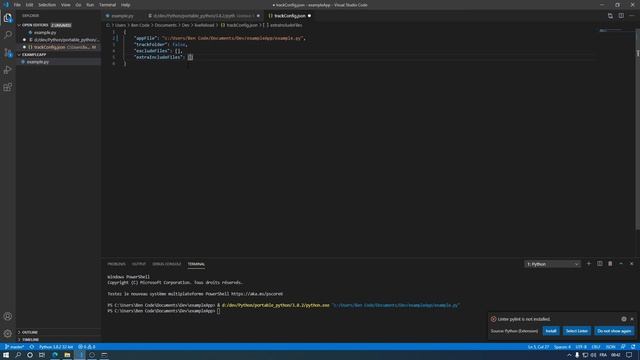The height and width of the screenshot is (360, 640).
Task: Select the Terminal panel tab
Action: (x=196, y=264)
